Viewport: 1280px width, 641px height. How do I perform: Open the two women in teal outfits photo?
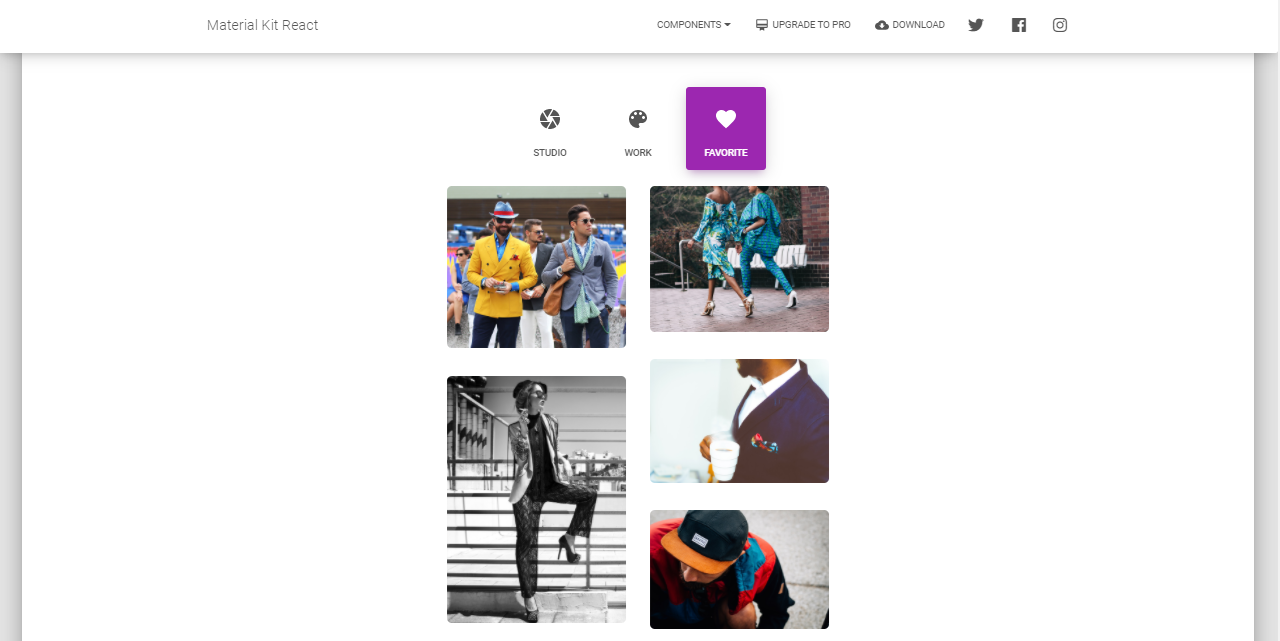tap(739, 259)
